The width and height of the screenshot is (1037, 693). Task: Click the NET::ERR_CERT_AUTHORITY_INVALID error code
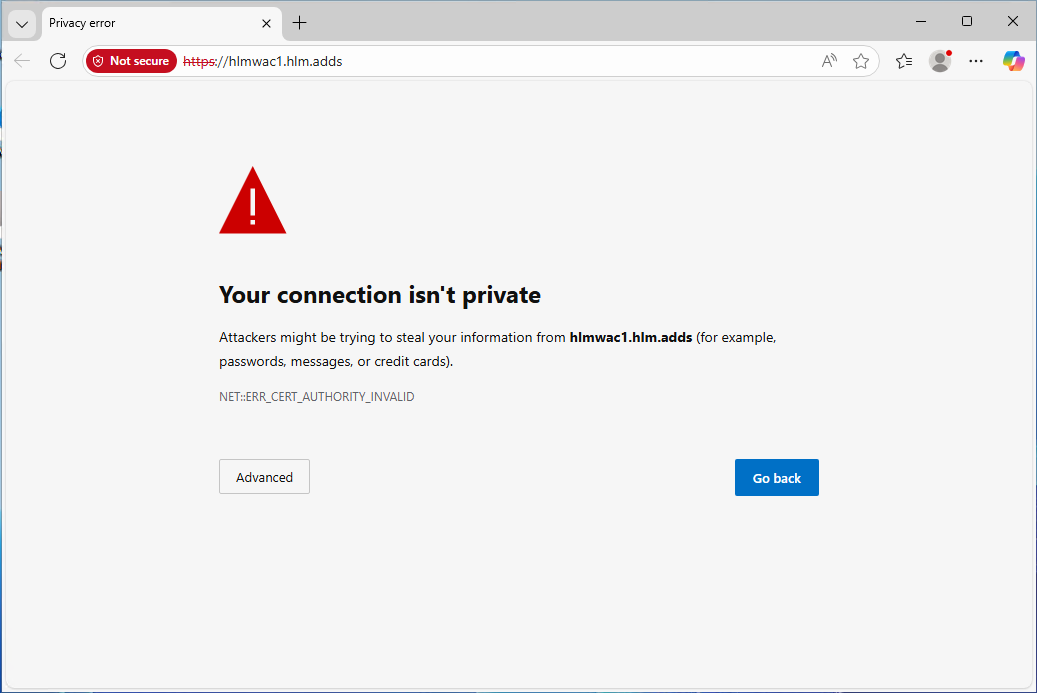pyautogui.click(x=316, y=397)
